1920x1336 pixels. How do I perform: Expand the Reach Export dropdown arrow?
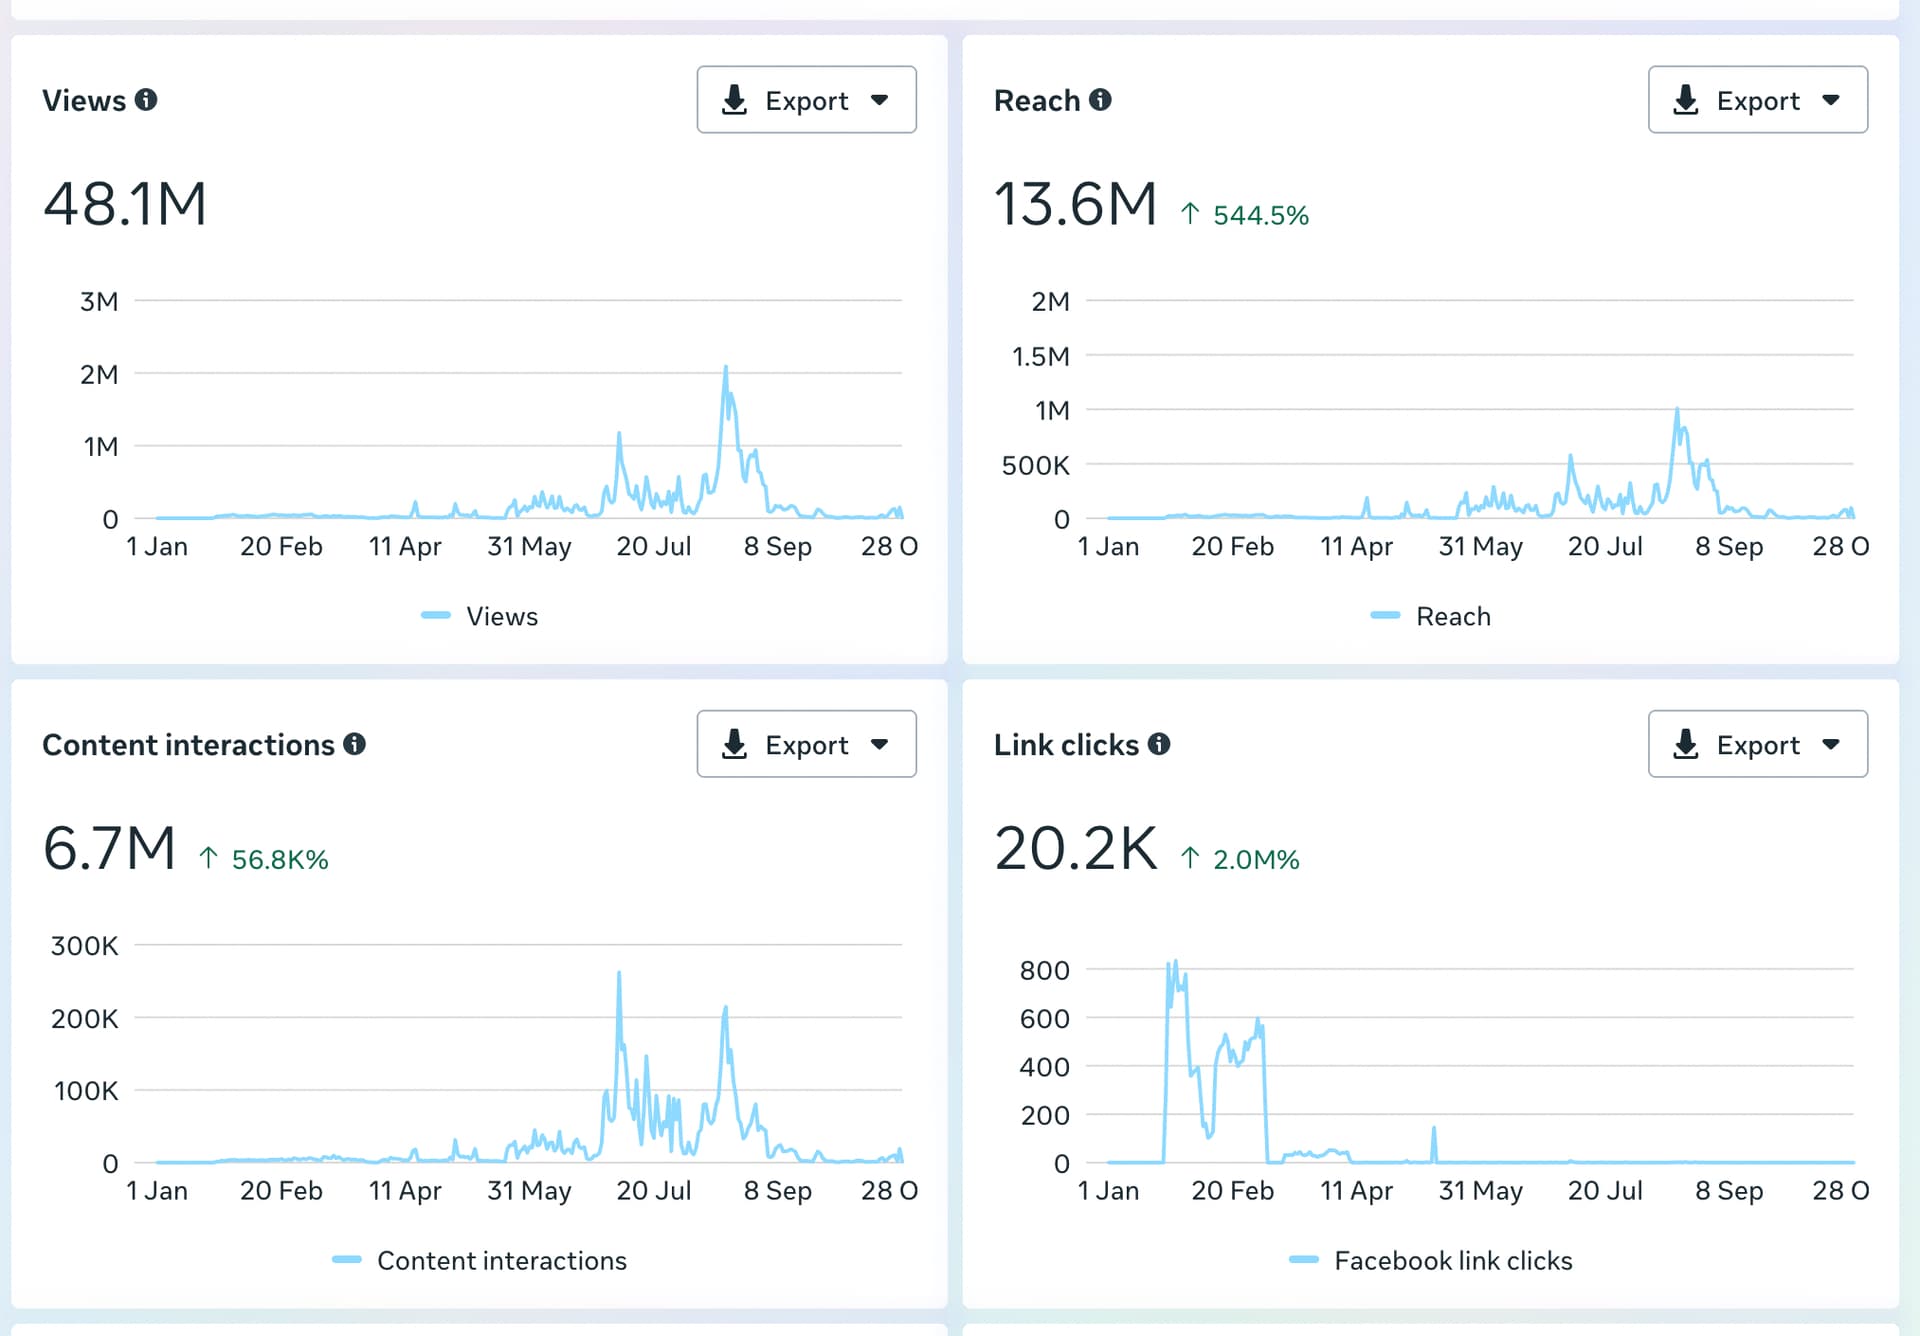1831,100
